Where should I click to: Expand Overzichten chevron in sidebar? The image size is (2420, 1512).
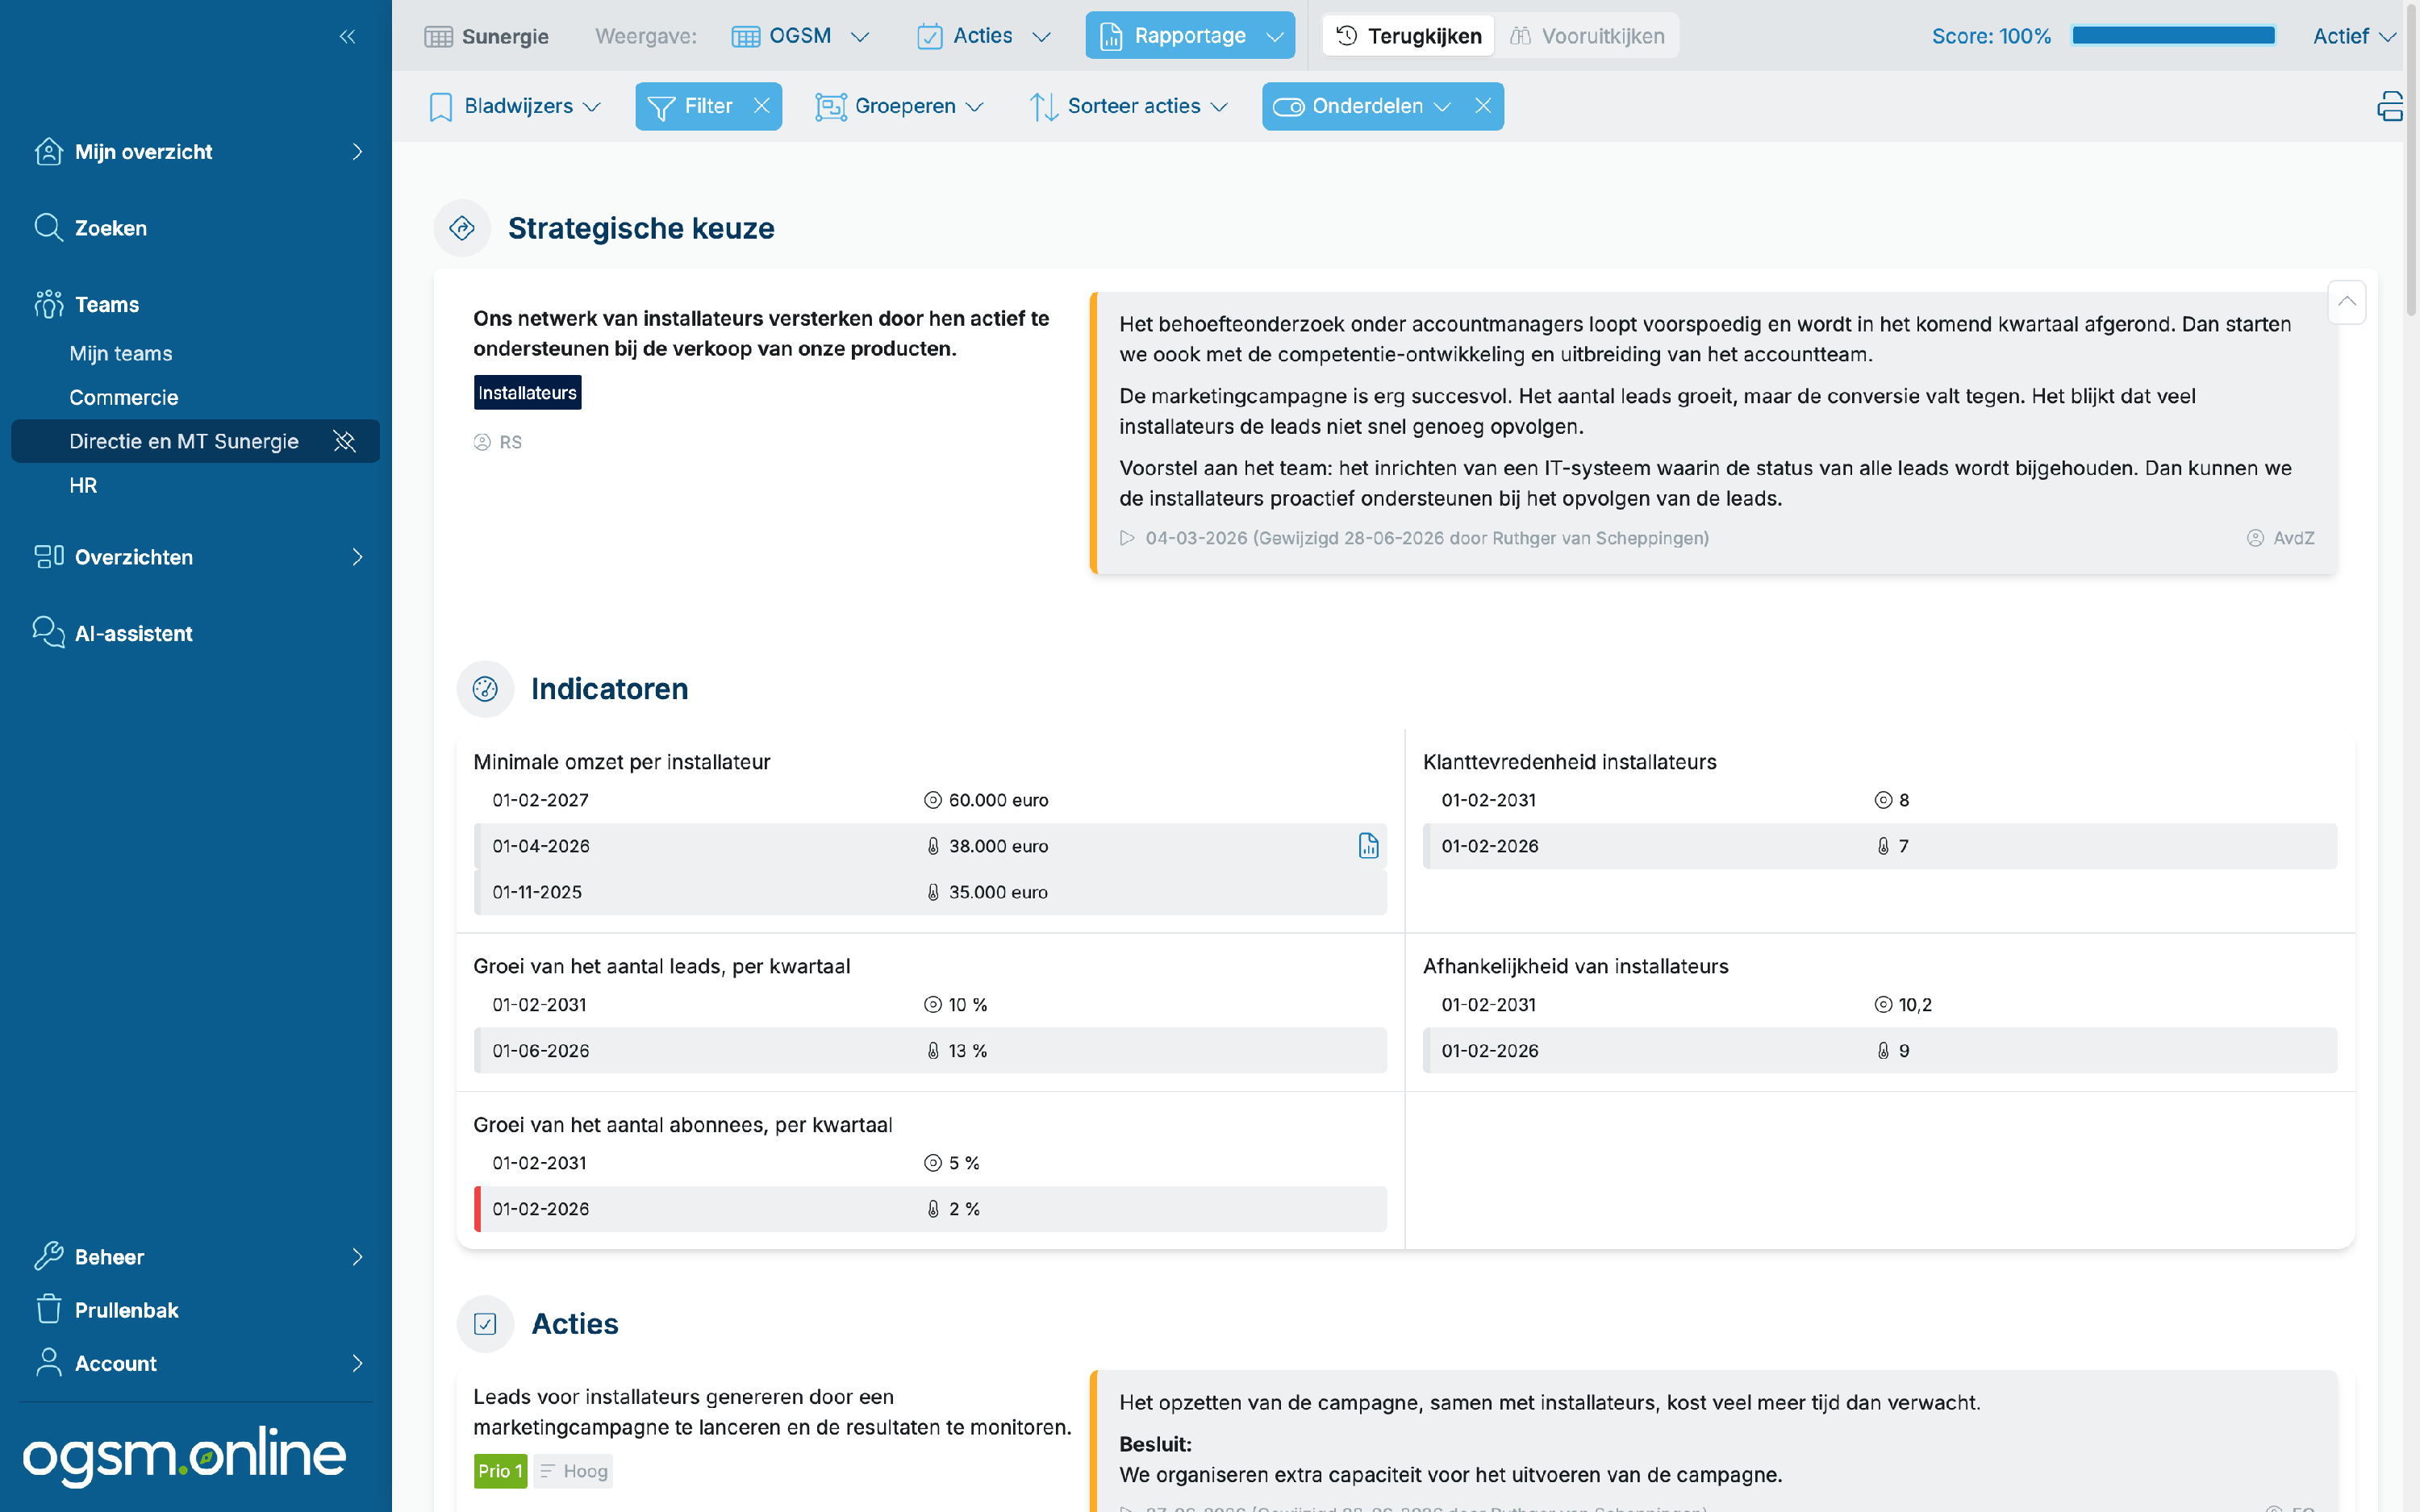pos(357,557)
